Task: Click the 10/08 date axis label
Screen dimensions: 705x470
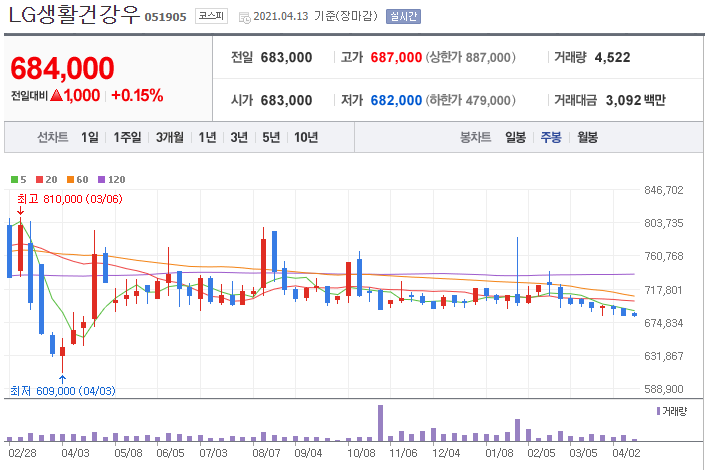Action: (361, 453)
